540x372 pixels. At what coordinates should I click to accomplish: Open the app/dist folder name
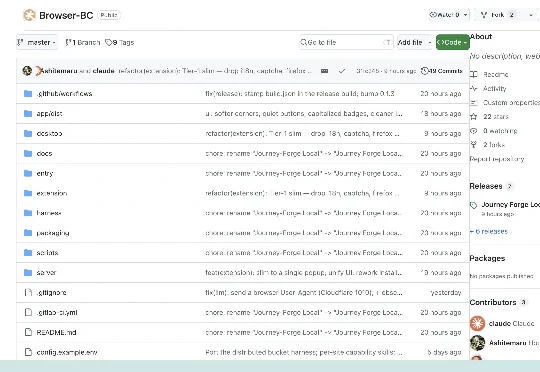(x=49, y=114)
